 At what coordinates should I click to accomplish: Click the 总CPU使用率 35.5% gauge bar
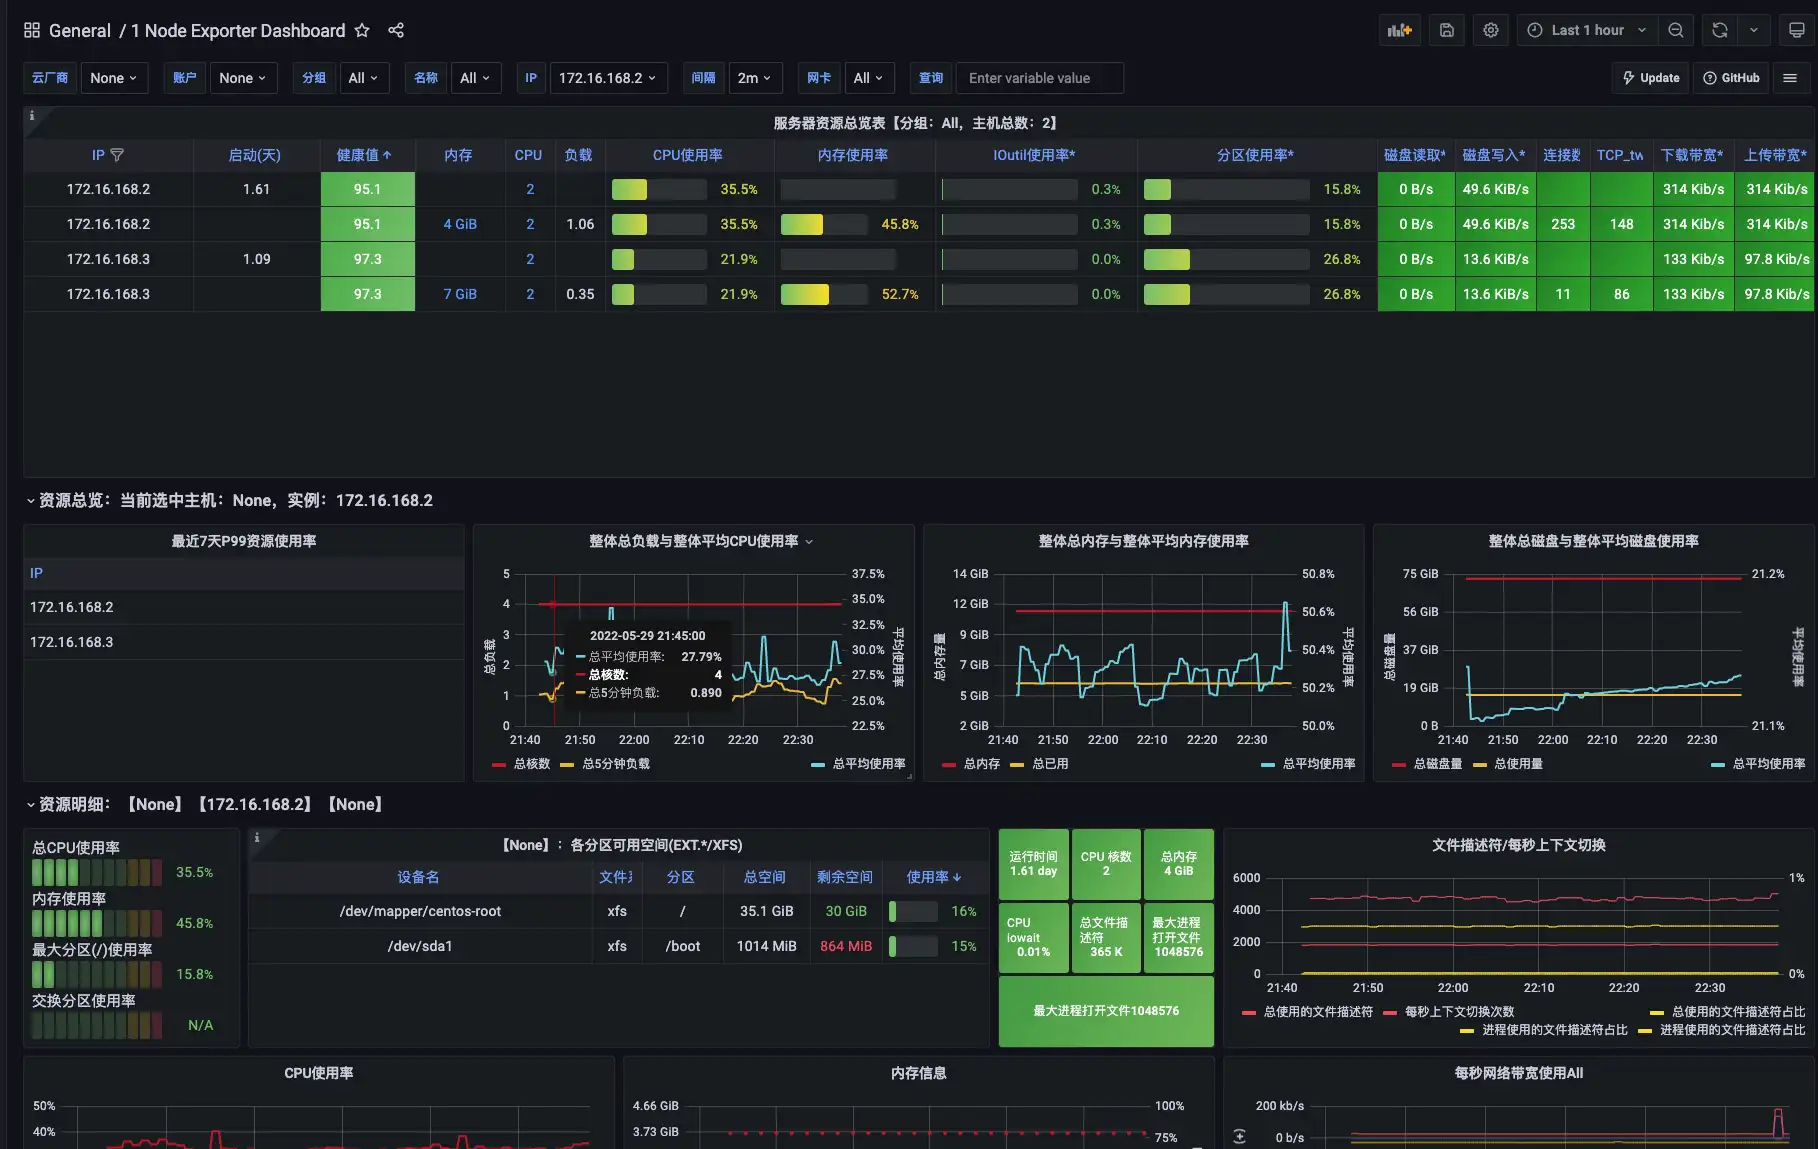click(x=97, y=872)
